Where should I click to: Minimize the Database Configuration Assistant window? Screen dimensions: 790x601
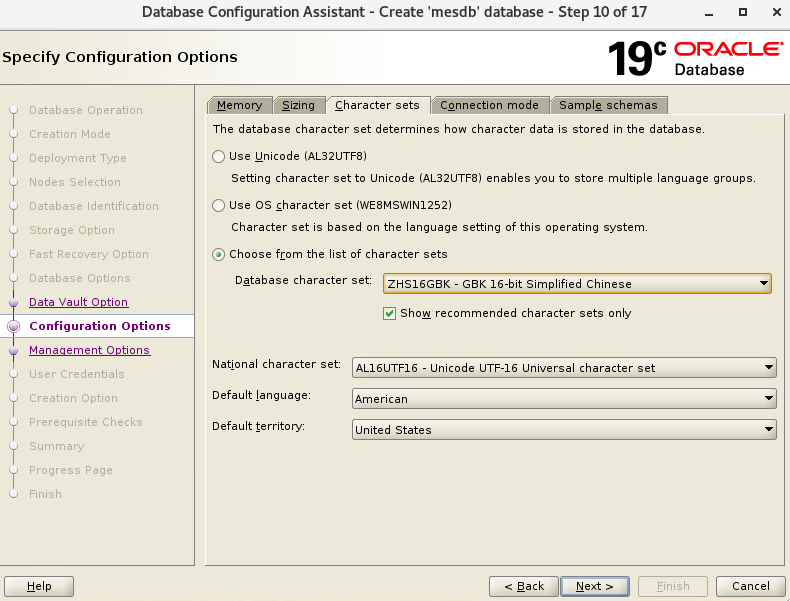pyautogui.click(x=708, y=12)
